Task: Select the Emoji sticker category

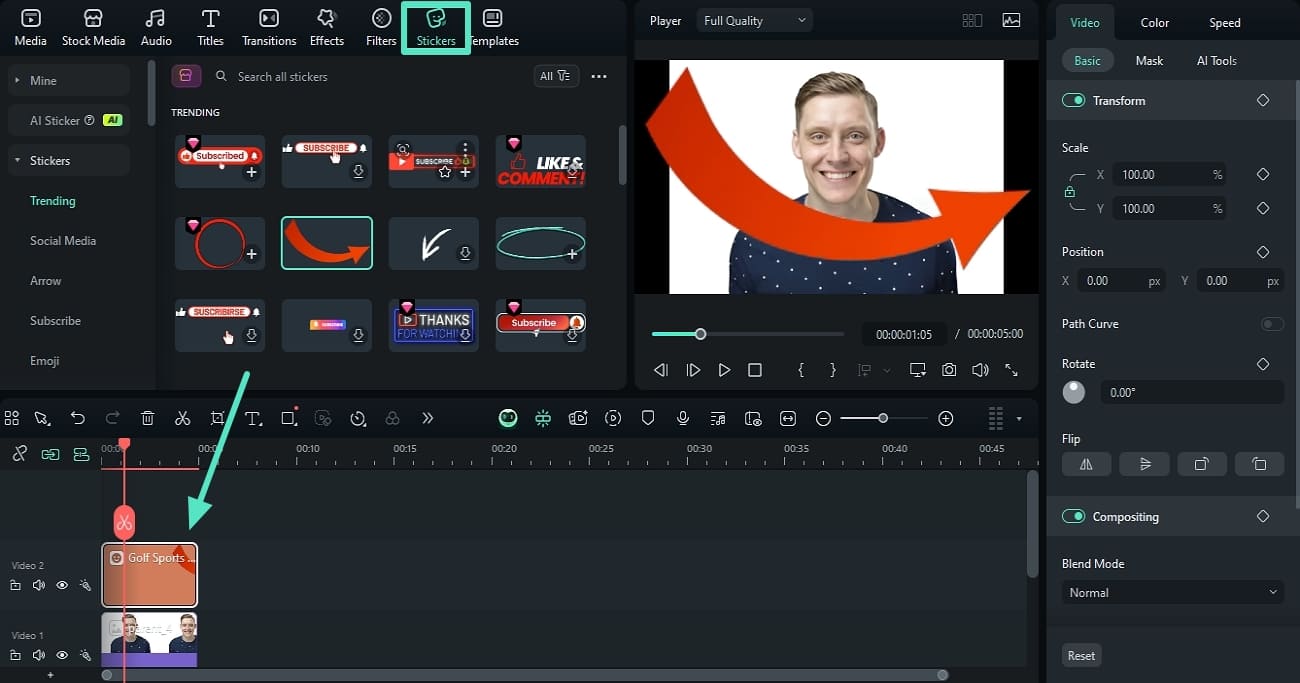Action: tap(45, 361)
